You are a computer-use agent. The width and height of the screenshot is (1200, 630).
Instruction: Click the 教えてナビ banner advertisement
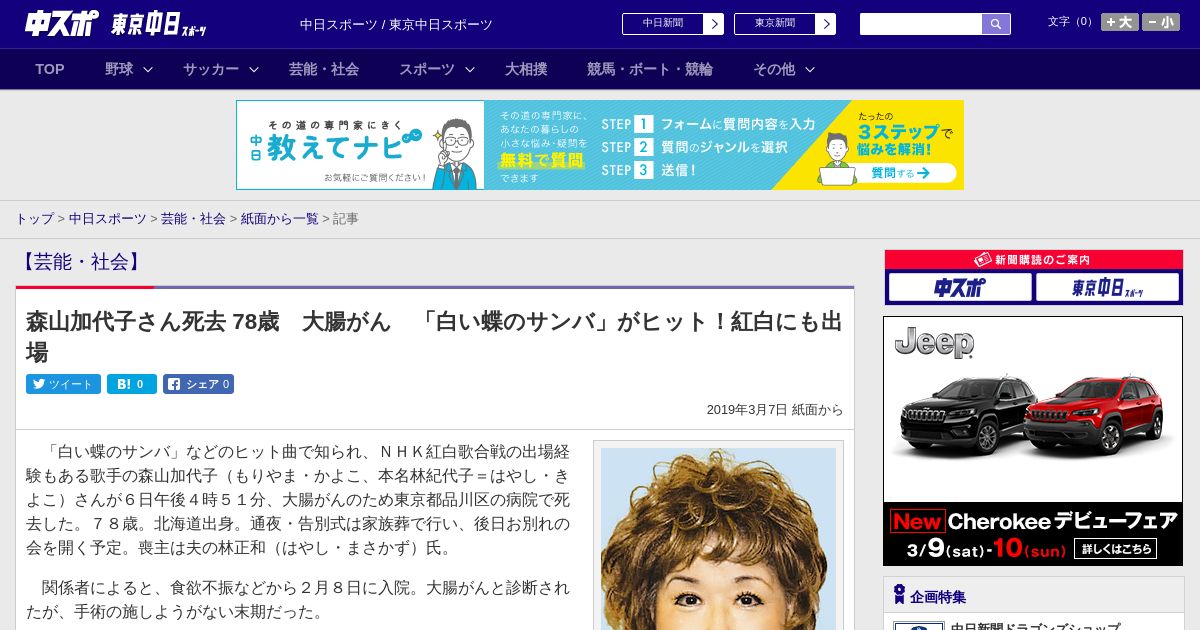(600, 145)
